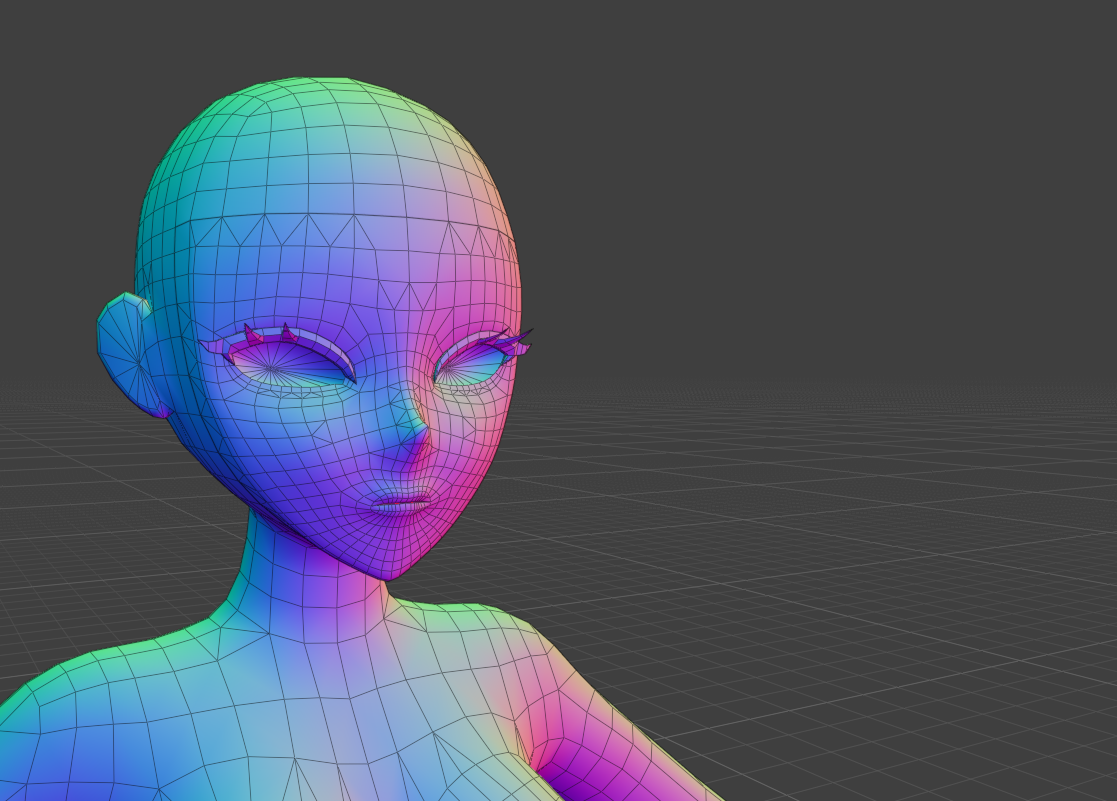Select the ear on the character mesh
The image size is (1117, 801).
click(x=132, y=354)
